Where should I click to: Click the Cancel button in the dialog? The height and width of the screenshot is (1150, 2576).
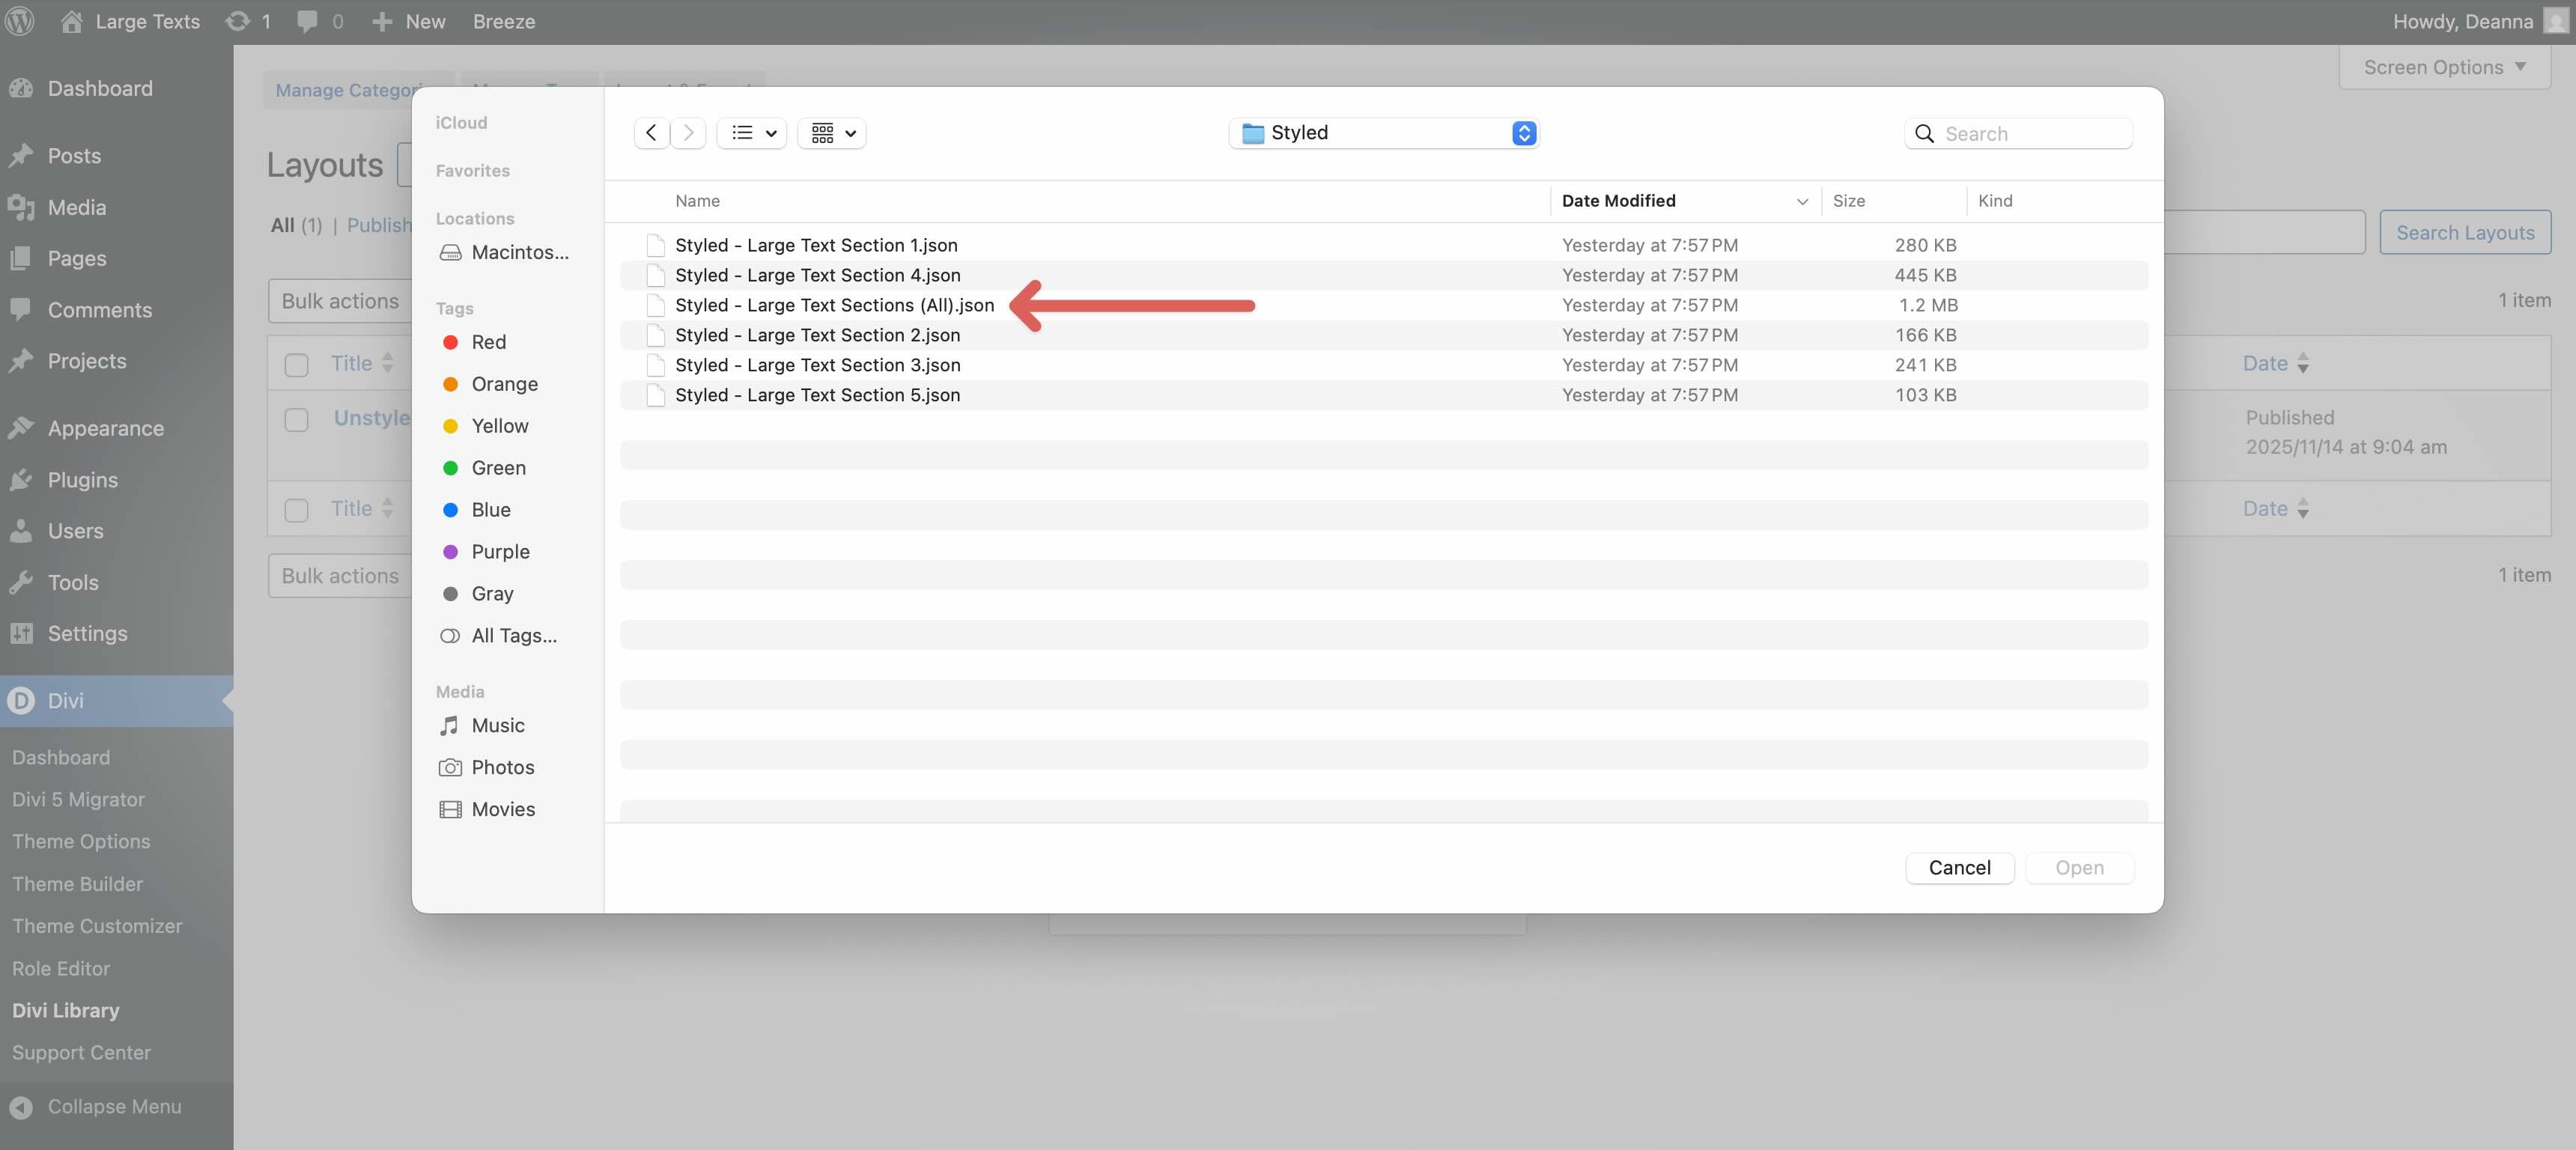(1959, 867)
